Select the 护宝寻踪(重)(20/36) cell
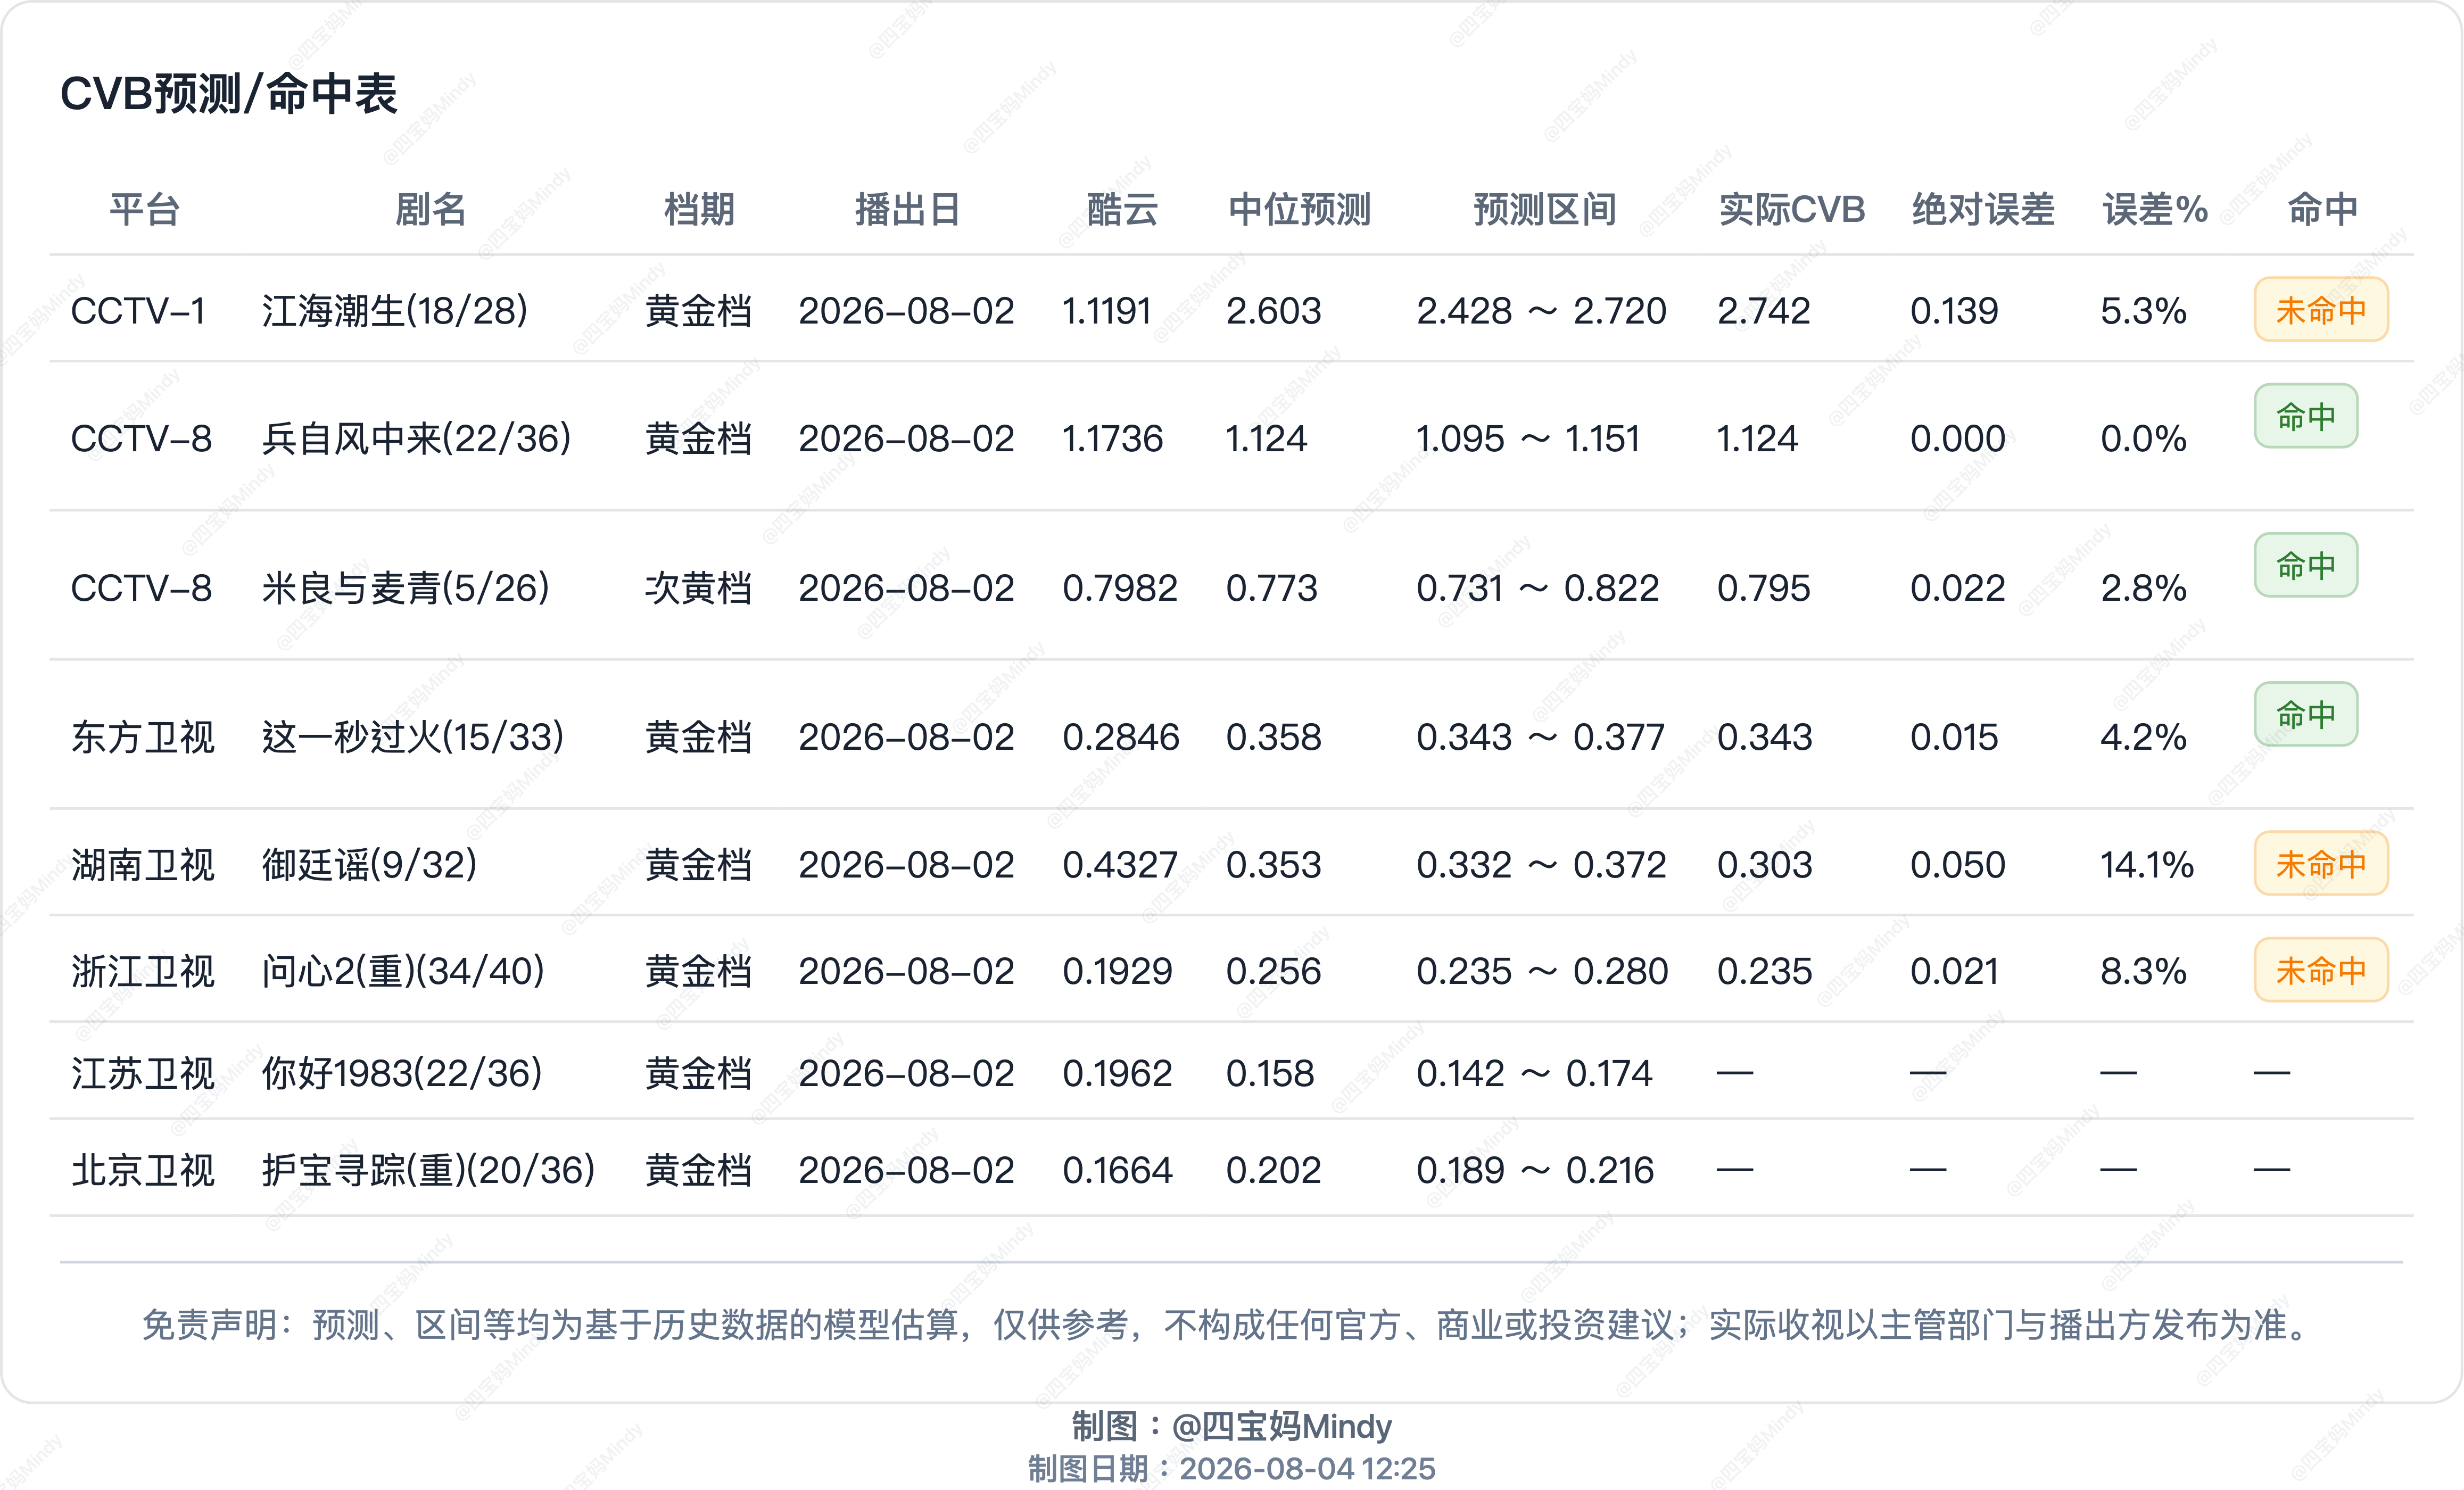2464x1490 pixels. coord(428,1170)
